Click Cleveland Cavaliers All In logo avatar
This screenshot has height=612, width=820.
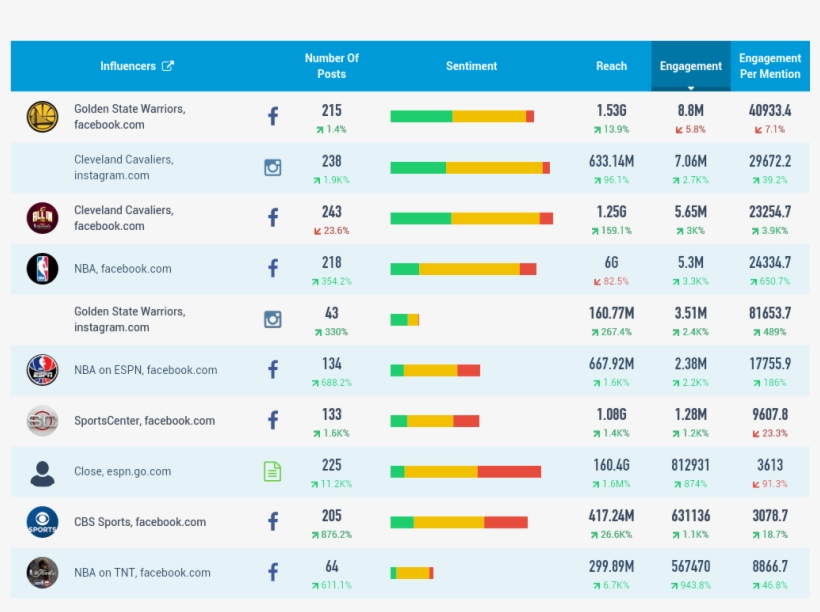coord(42,218)
